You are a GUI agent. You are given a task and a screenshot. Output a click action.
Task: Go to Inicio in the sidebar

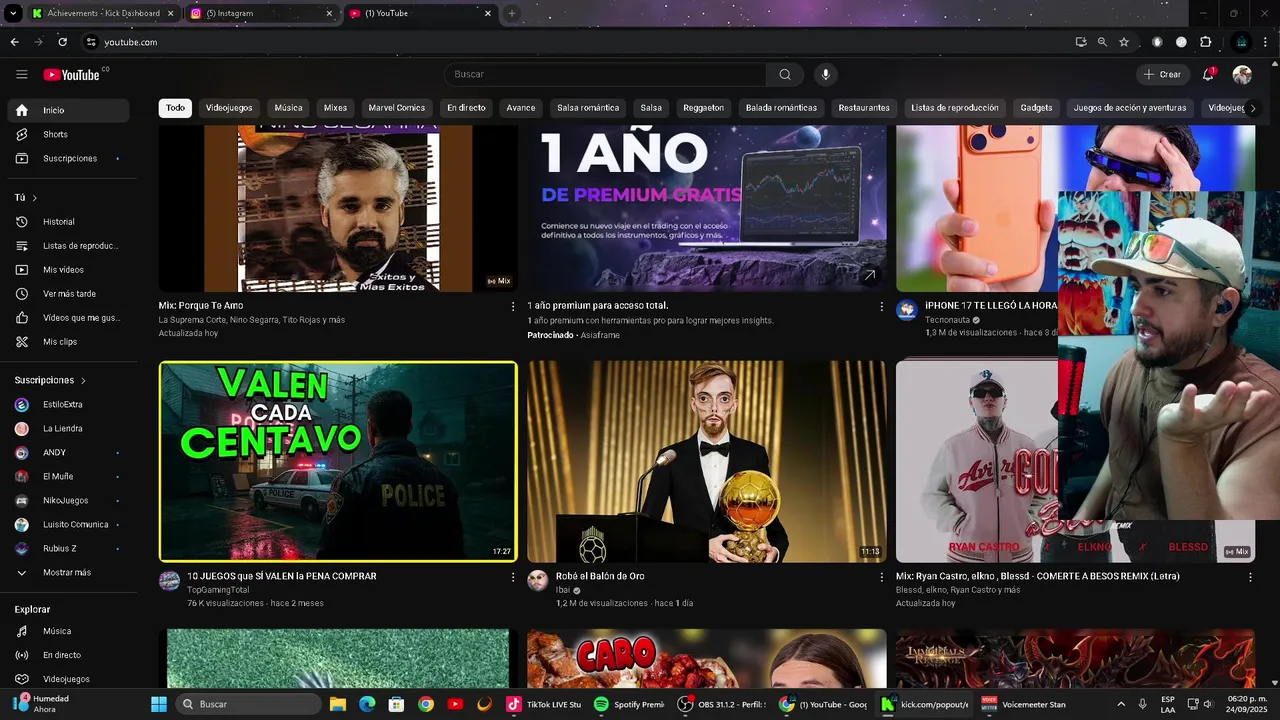pyautogui.click(x=68, y=110)
